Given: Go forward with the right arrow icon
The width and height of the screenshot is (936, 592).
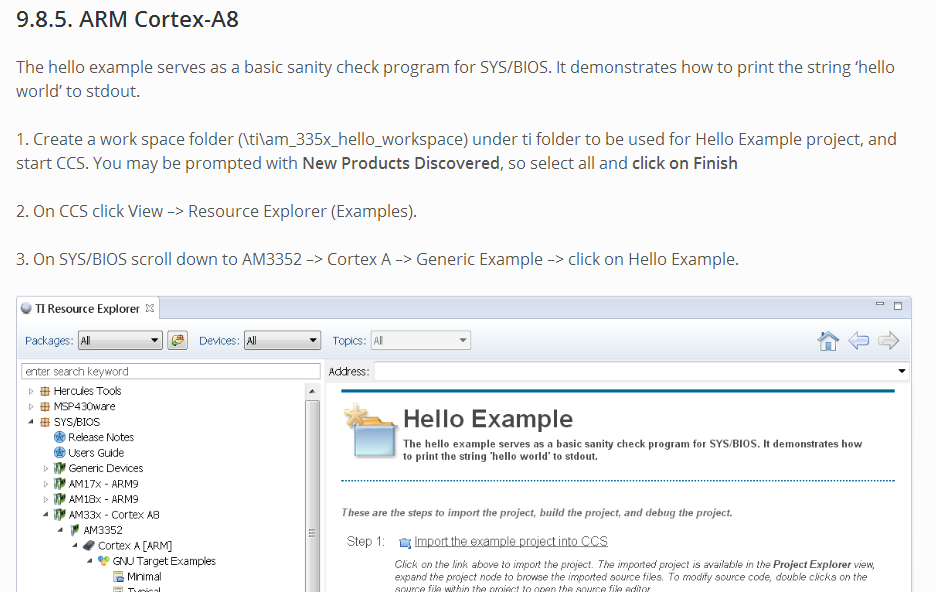Looking at the screenshot, I should (x=888, y=341).
